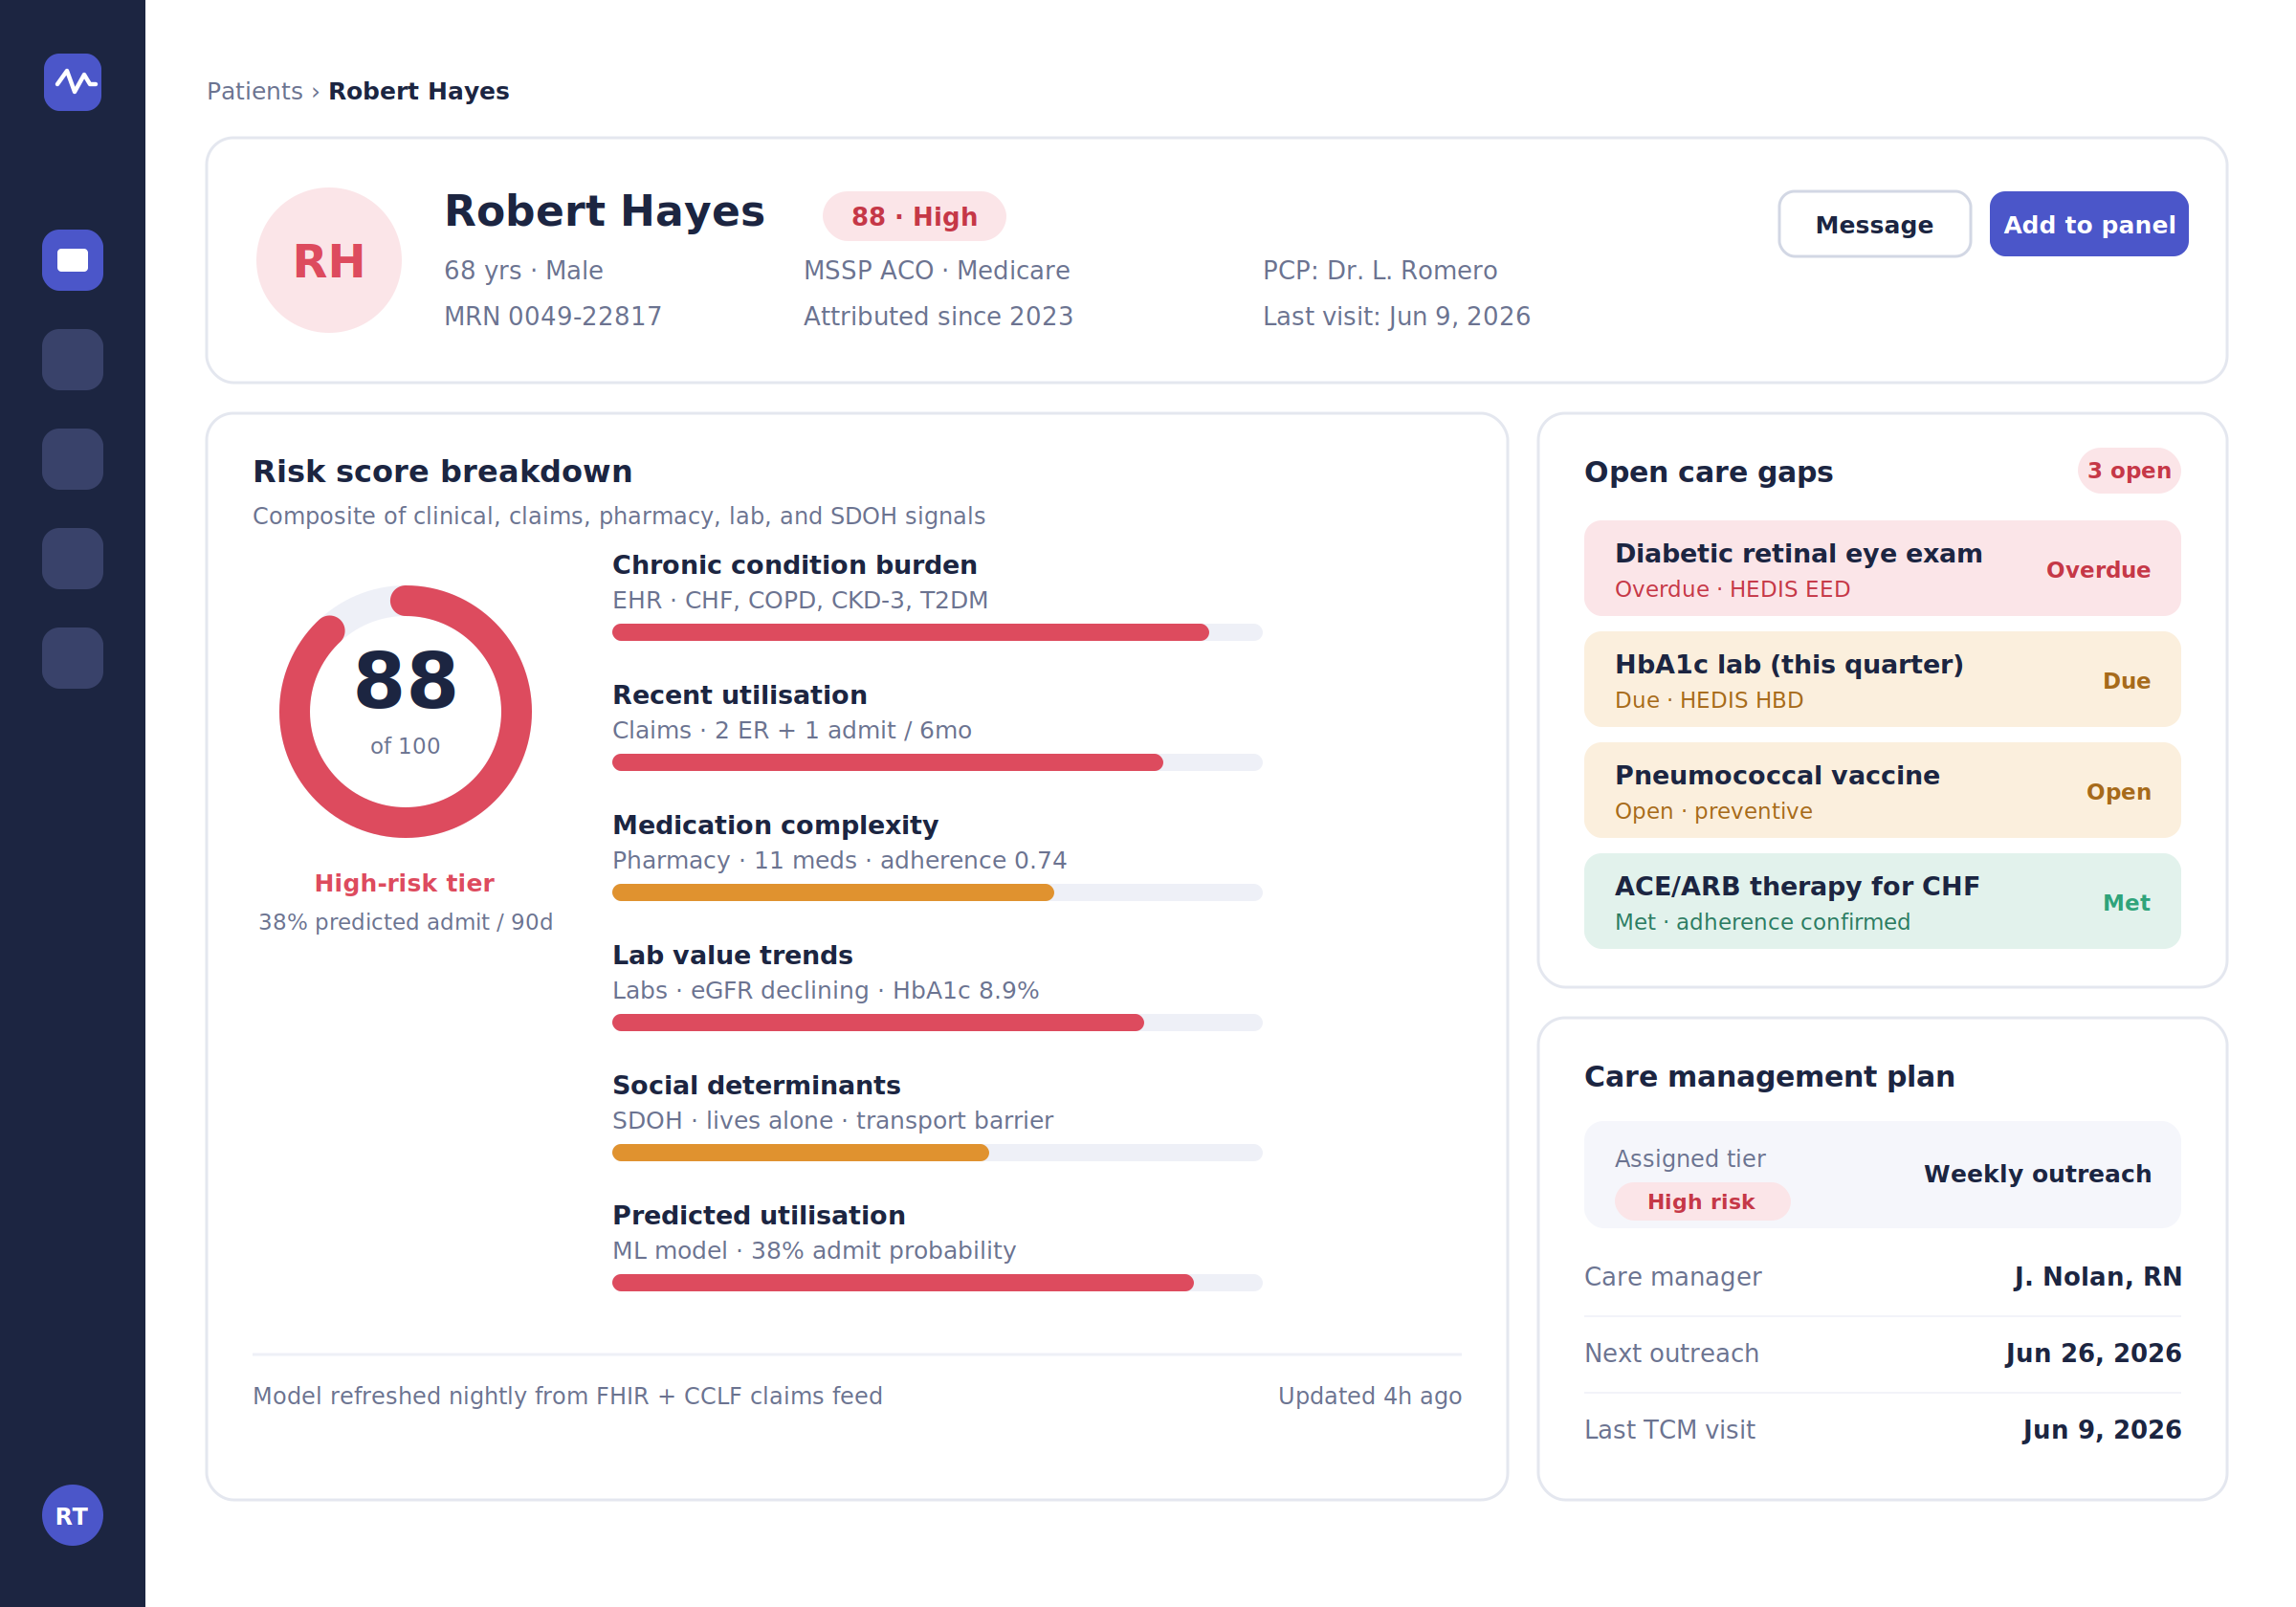Image resolution: width=2296 pixels, height=1607 pixels.
Task: Click the Predicted utilisation progress bar
Action: tap(937, 1282)
